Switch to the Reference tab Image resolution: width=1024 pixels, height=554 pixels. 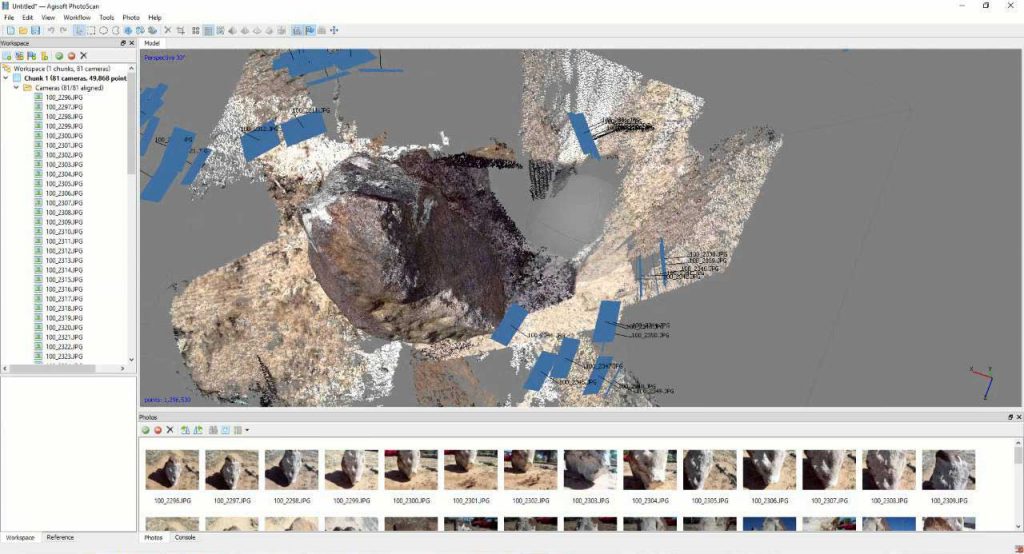point(60,537)
